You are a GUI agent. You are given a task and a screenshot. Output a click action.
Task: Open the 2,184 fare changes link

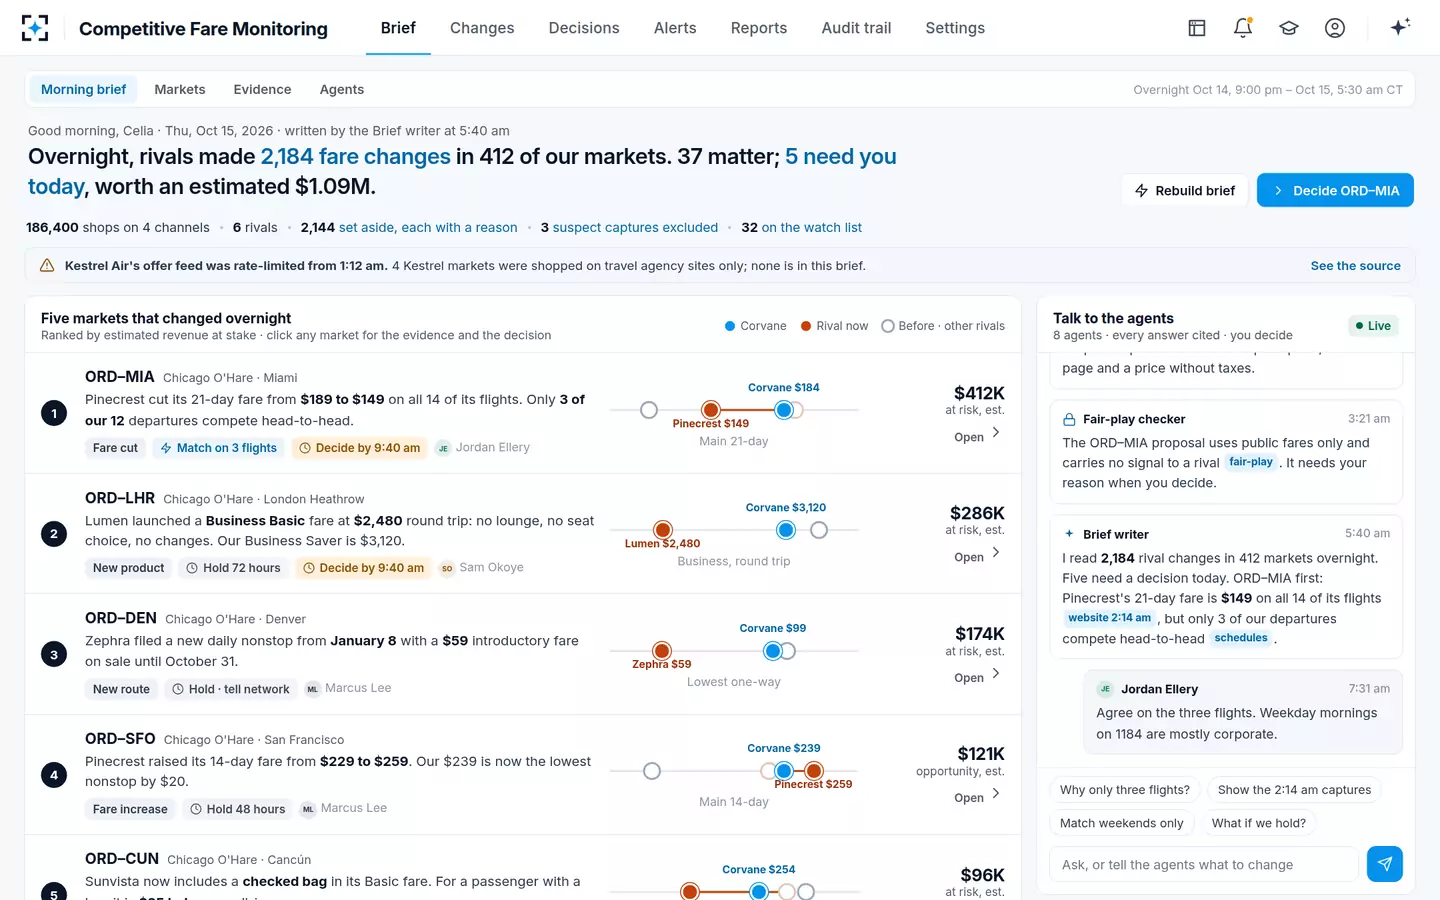(356, 157)
